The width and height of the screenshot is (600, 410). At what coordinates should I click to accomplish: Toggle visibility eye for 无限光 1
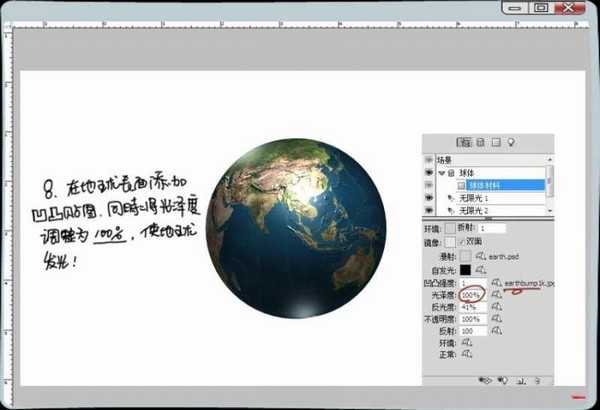pos(430,198)
